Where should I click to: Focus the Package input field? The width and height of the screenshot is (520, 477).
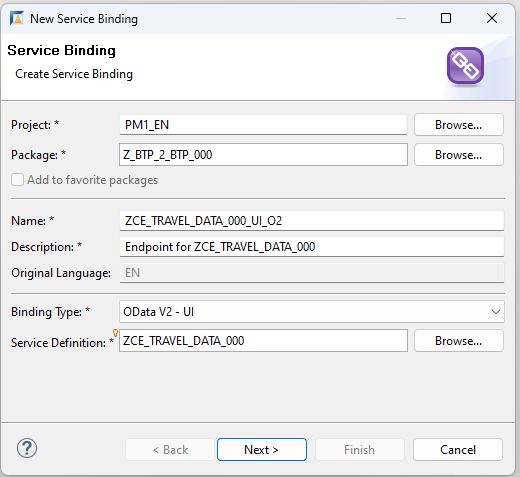pyautogui.click(x=263, y=155)
